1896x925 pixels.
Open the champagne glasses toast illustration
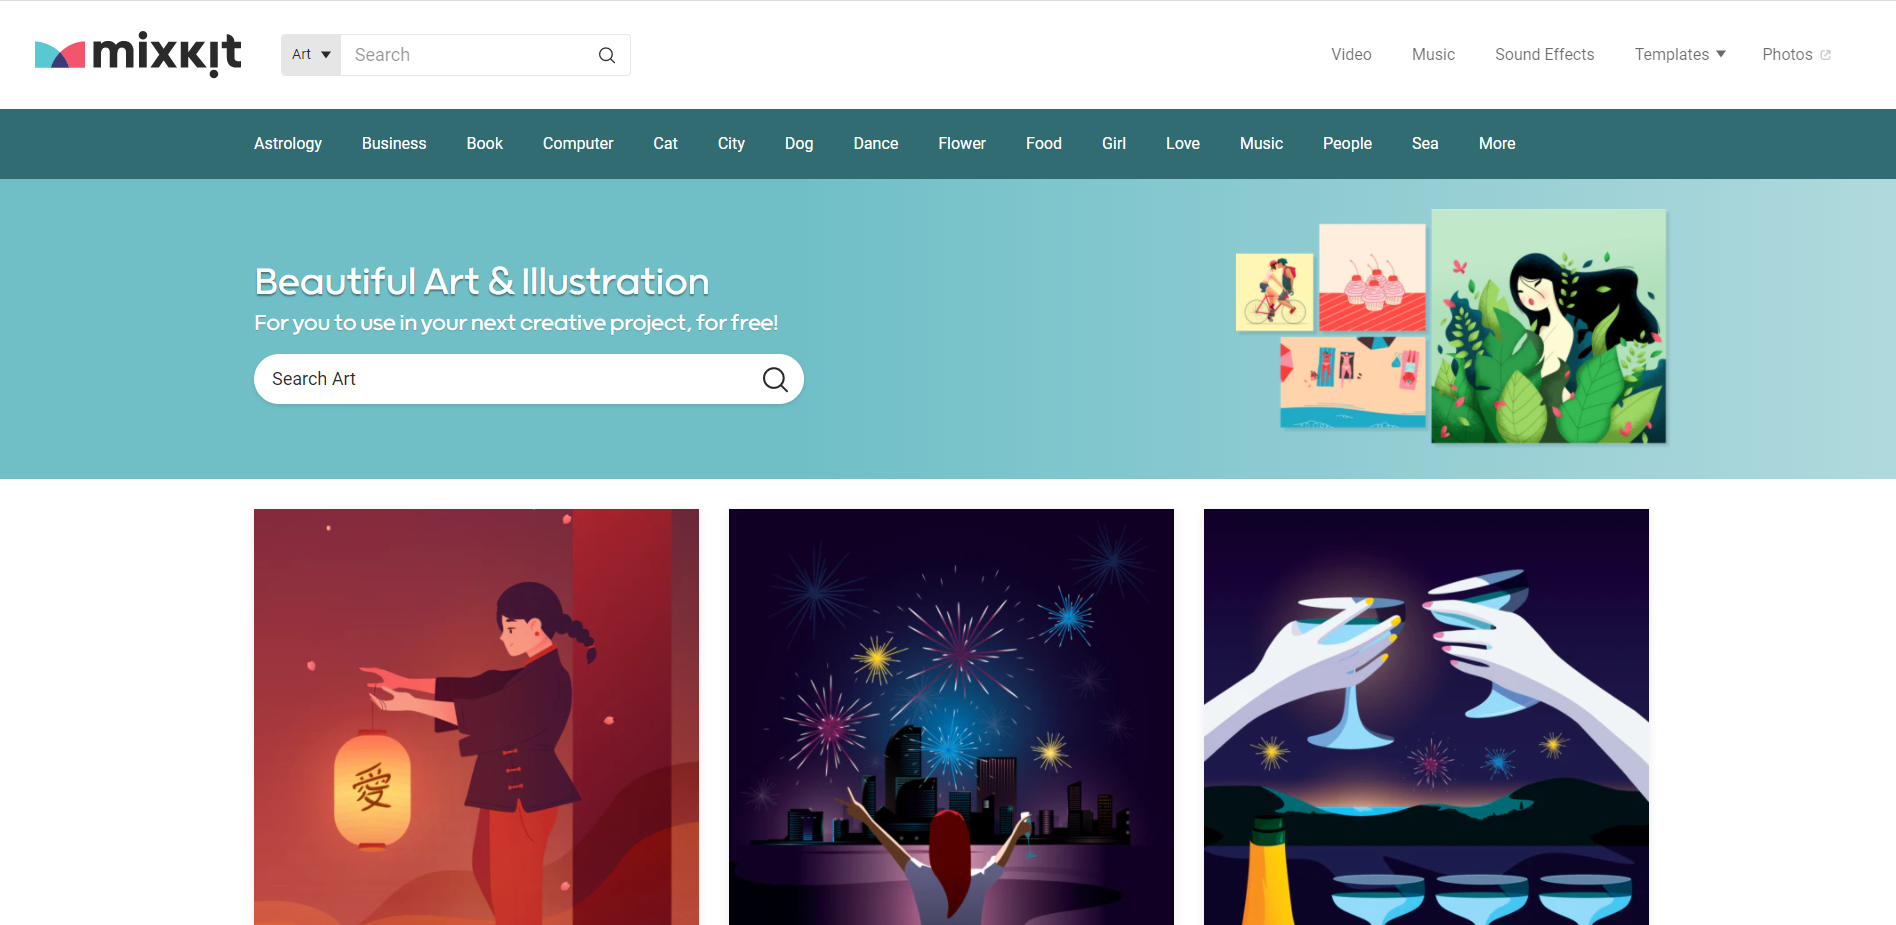pyautogui.click(x=1426, y=717)
